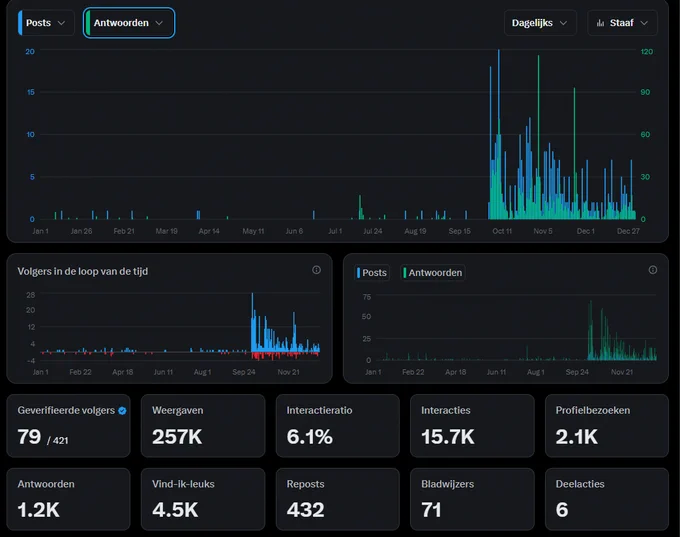This screenshot has height=537, width=680.
Task: Click the 'Volgers in de loop van de tijd' title
Action: point(82,272)
